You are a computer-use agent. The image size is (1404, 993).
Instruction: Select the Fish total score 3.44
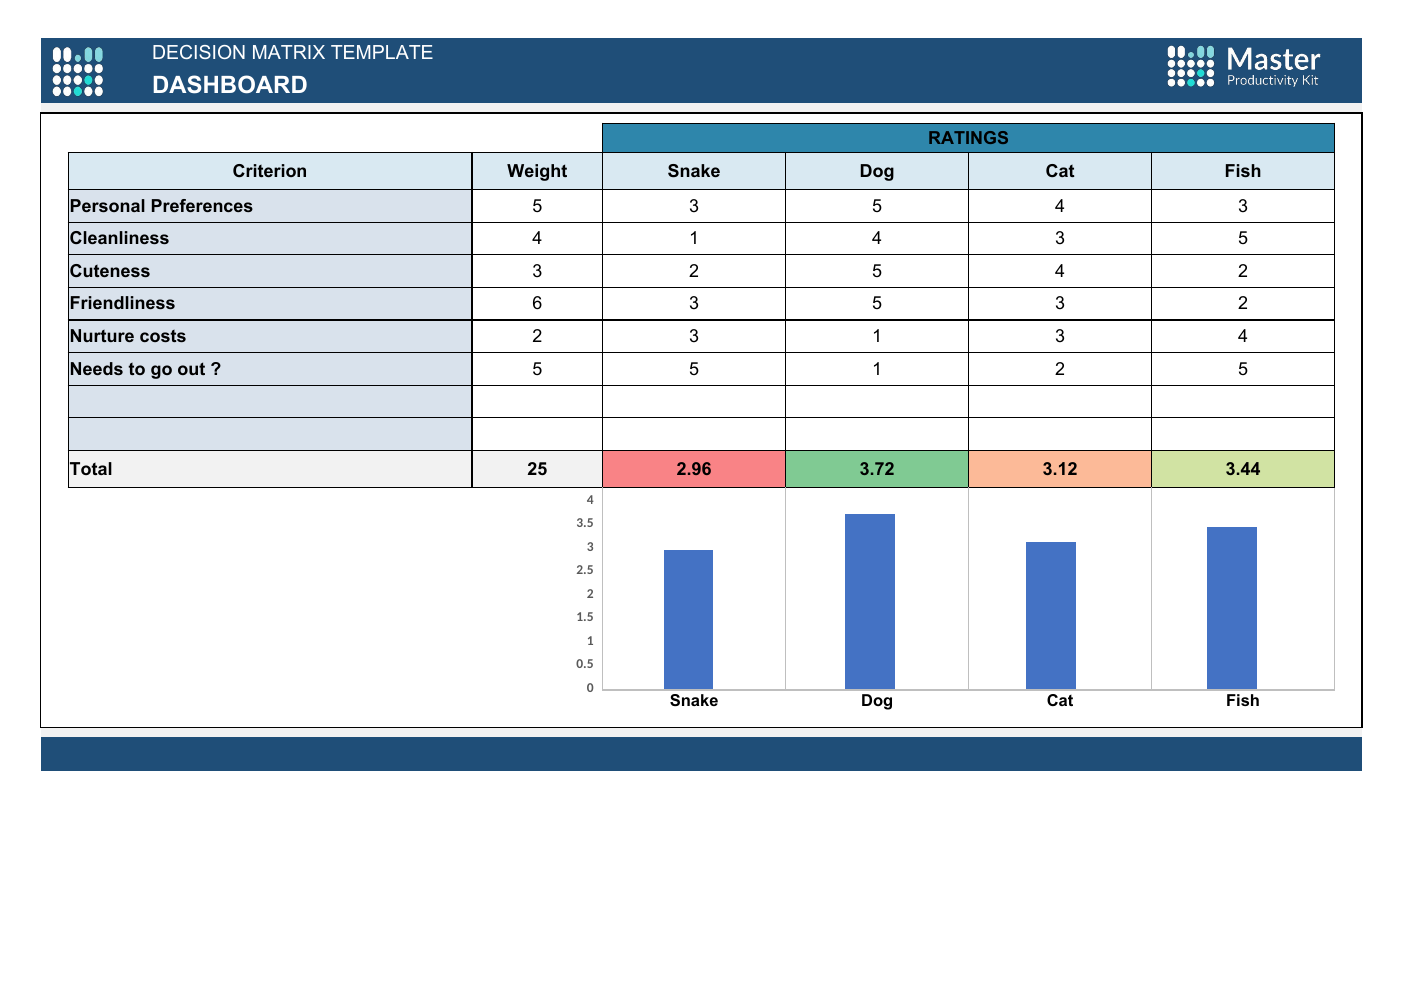point(1243,469)
